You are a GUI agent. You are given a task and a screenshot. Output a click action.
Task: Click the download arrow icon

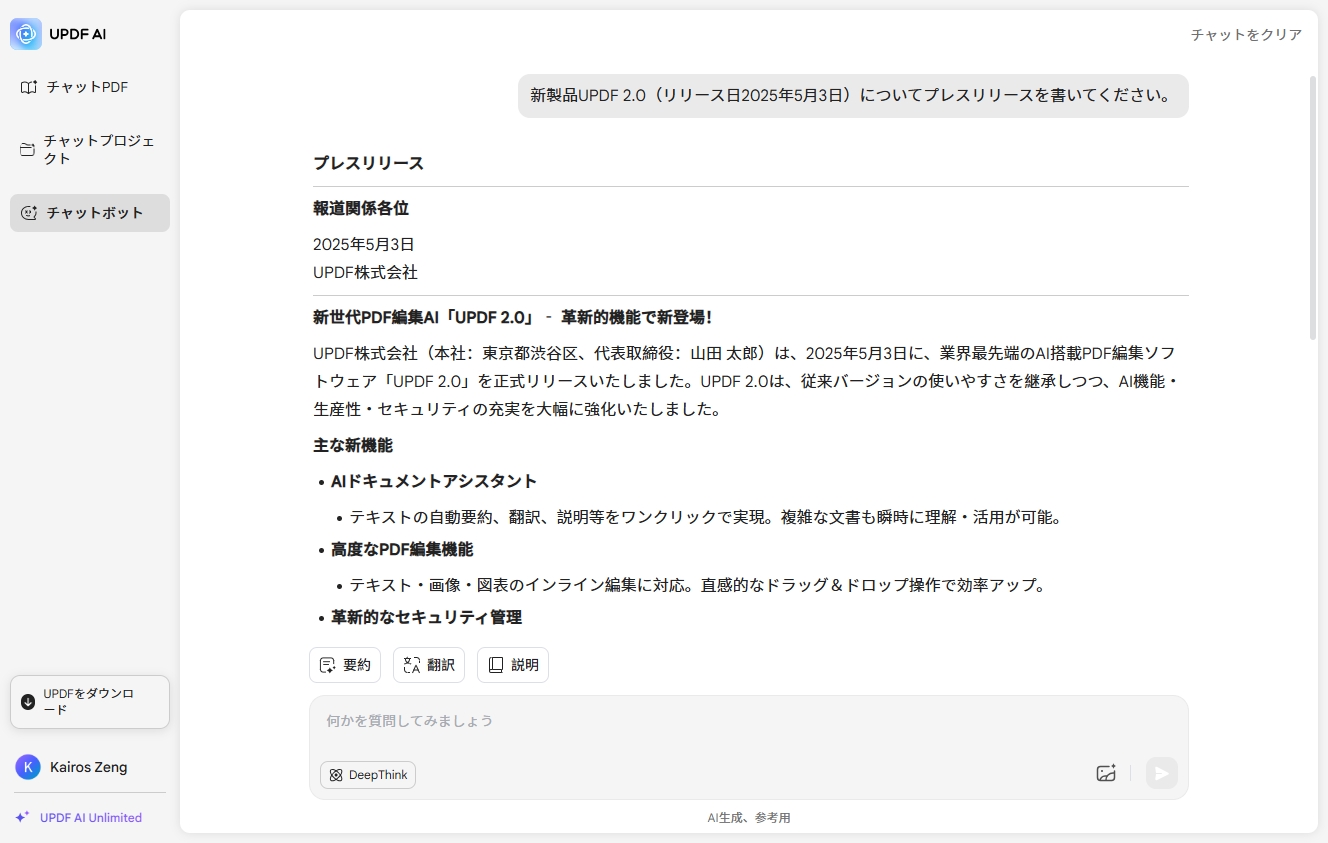coord(28,702)
